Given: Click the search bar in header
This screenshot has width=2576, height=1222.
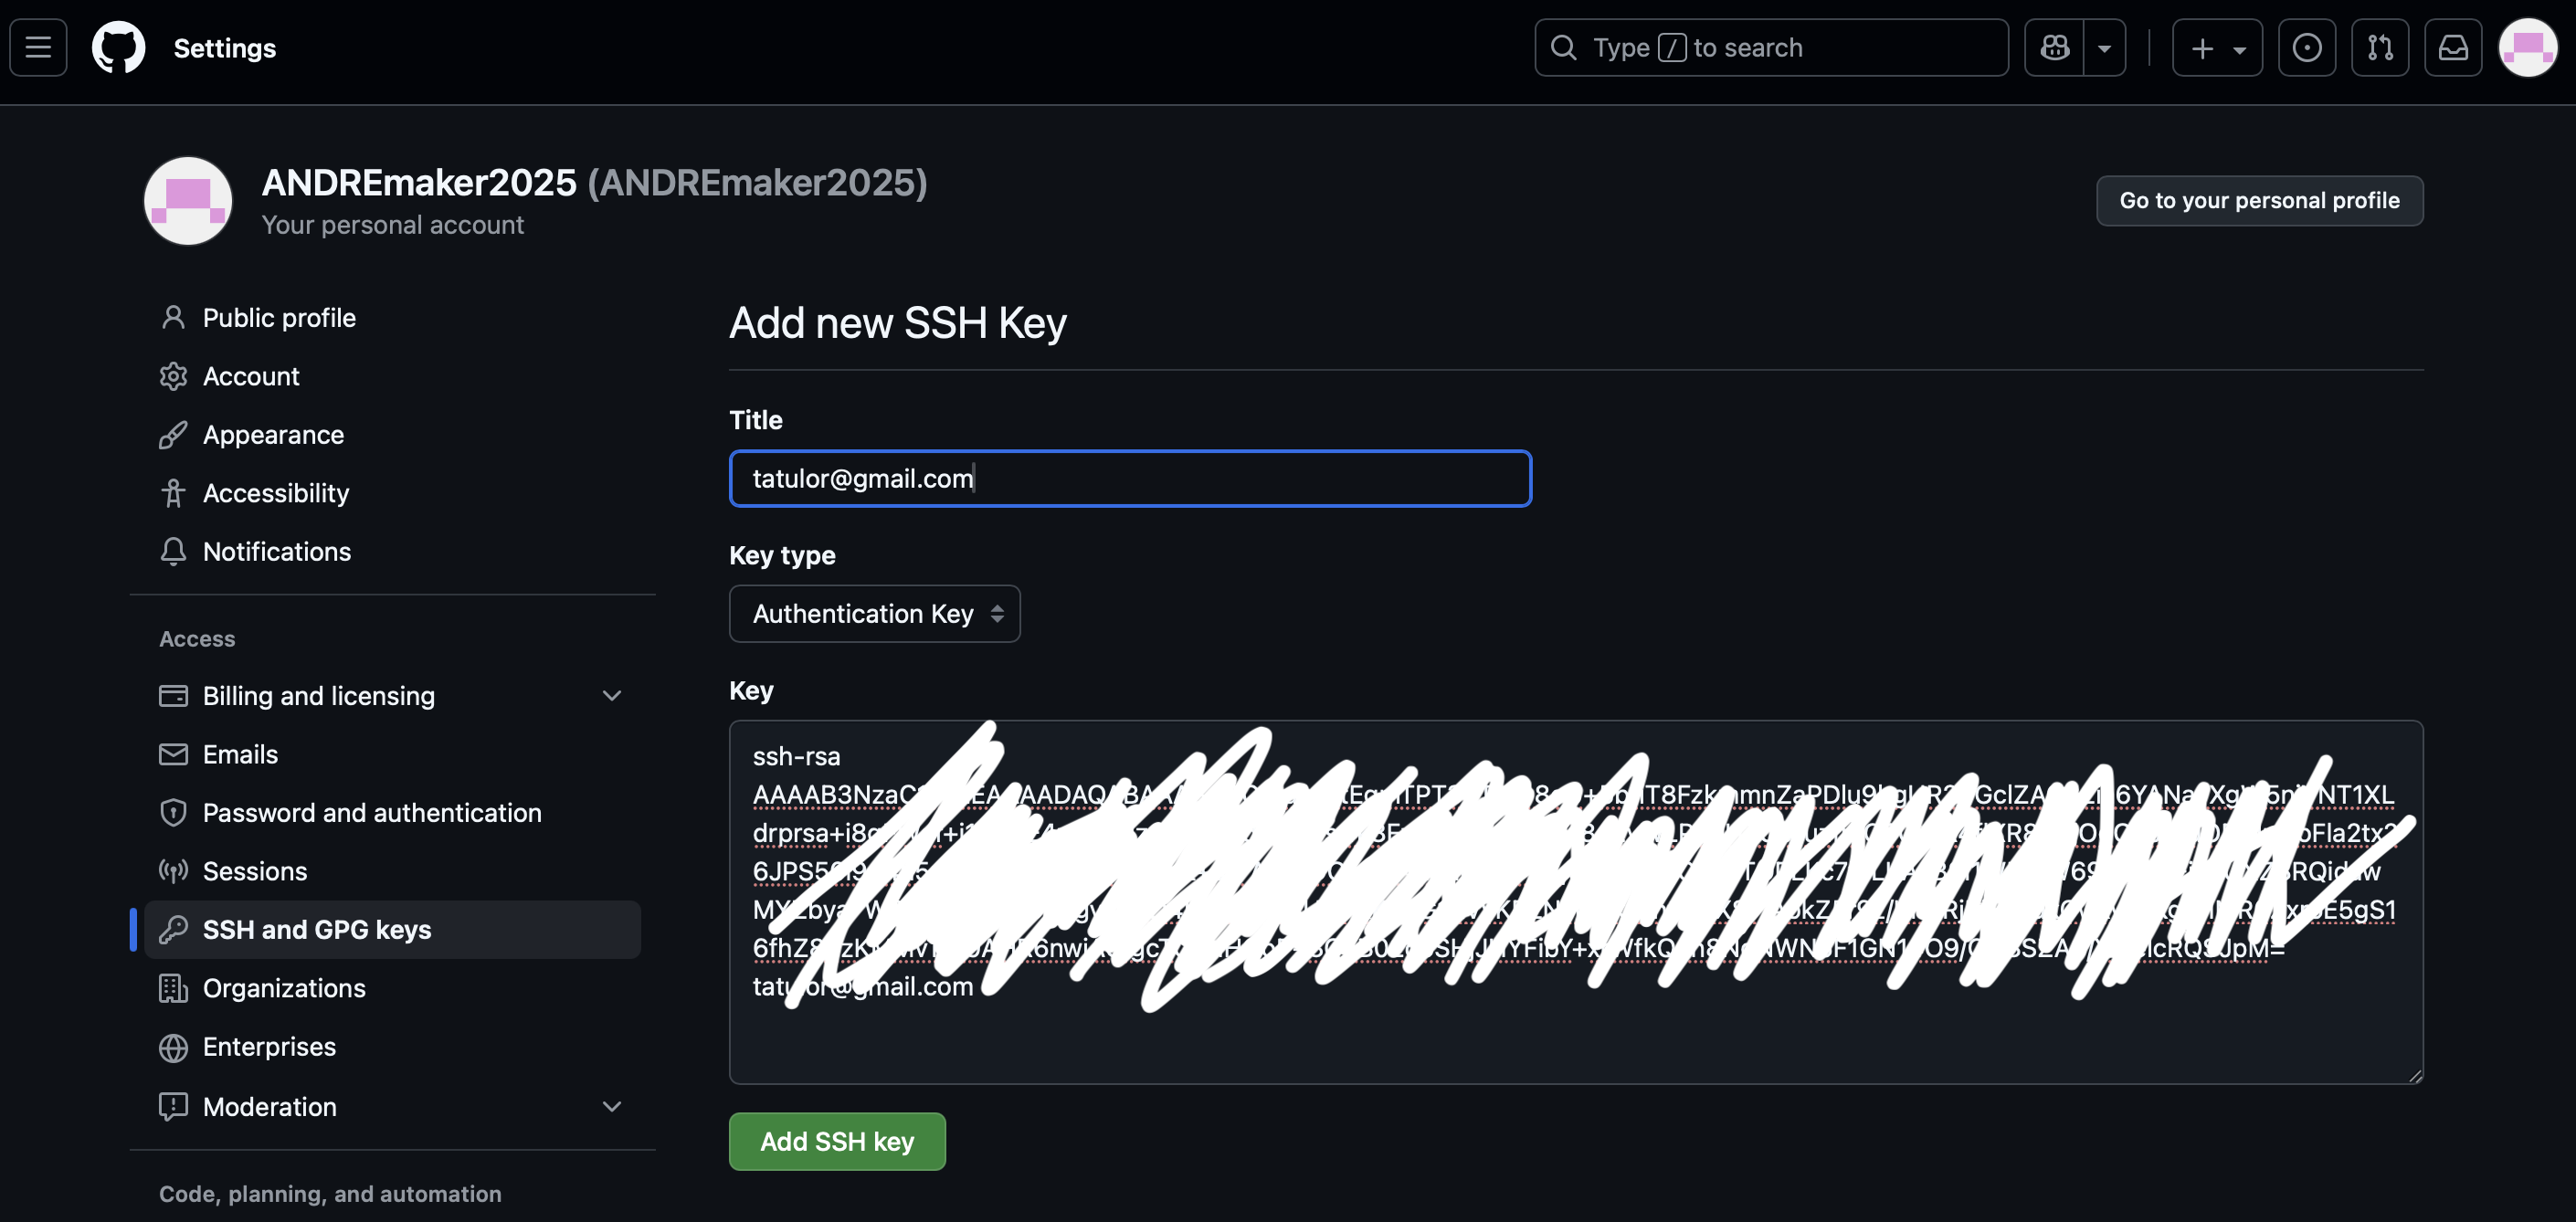Looking at the screenshot, I should 1770,47.
